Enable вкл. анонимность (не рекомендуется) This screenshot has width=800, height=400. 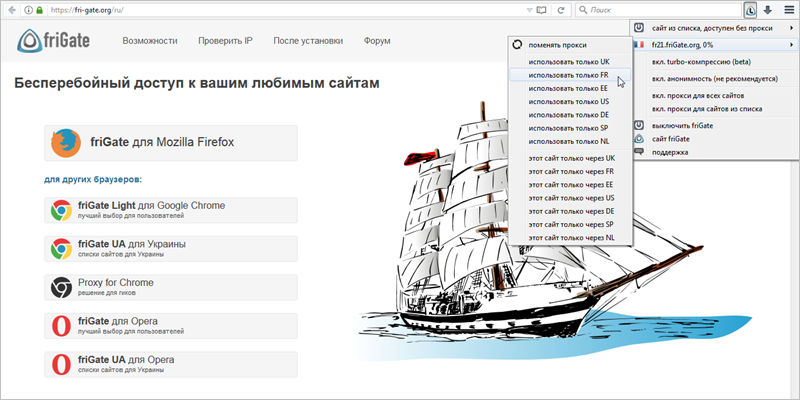pyautogui.click(x=713, y=79)
